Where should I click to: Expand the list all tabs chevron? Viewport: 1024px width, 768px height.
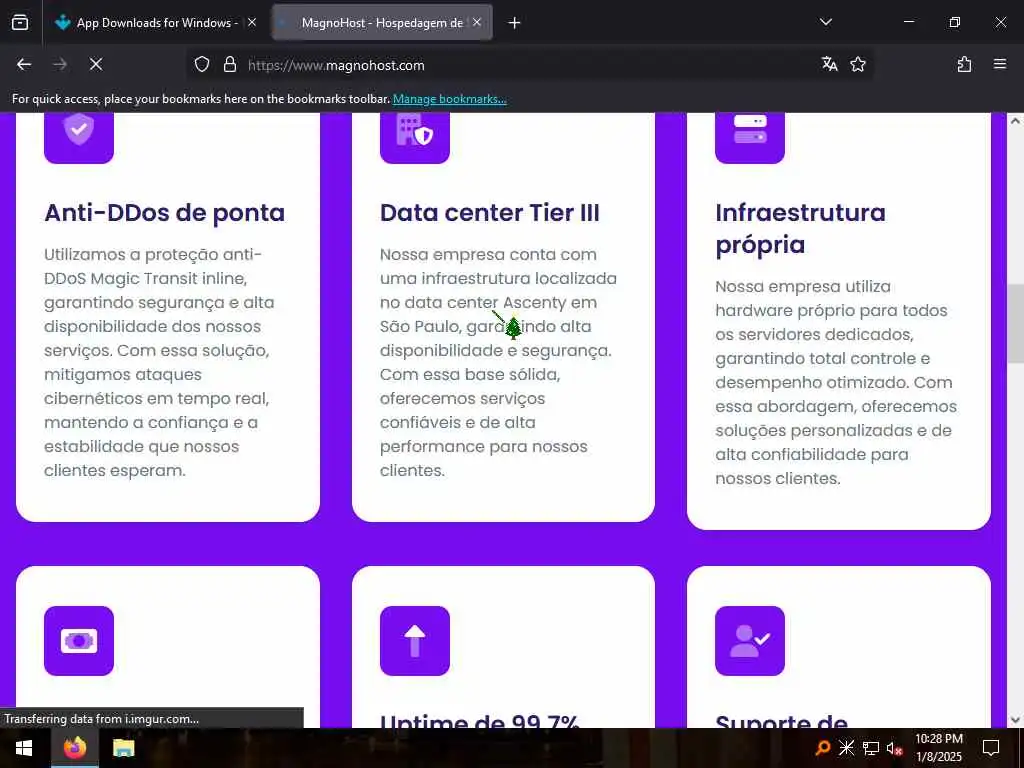point(826,22)
